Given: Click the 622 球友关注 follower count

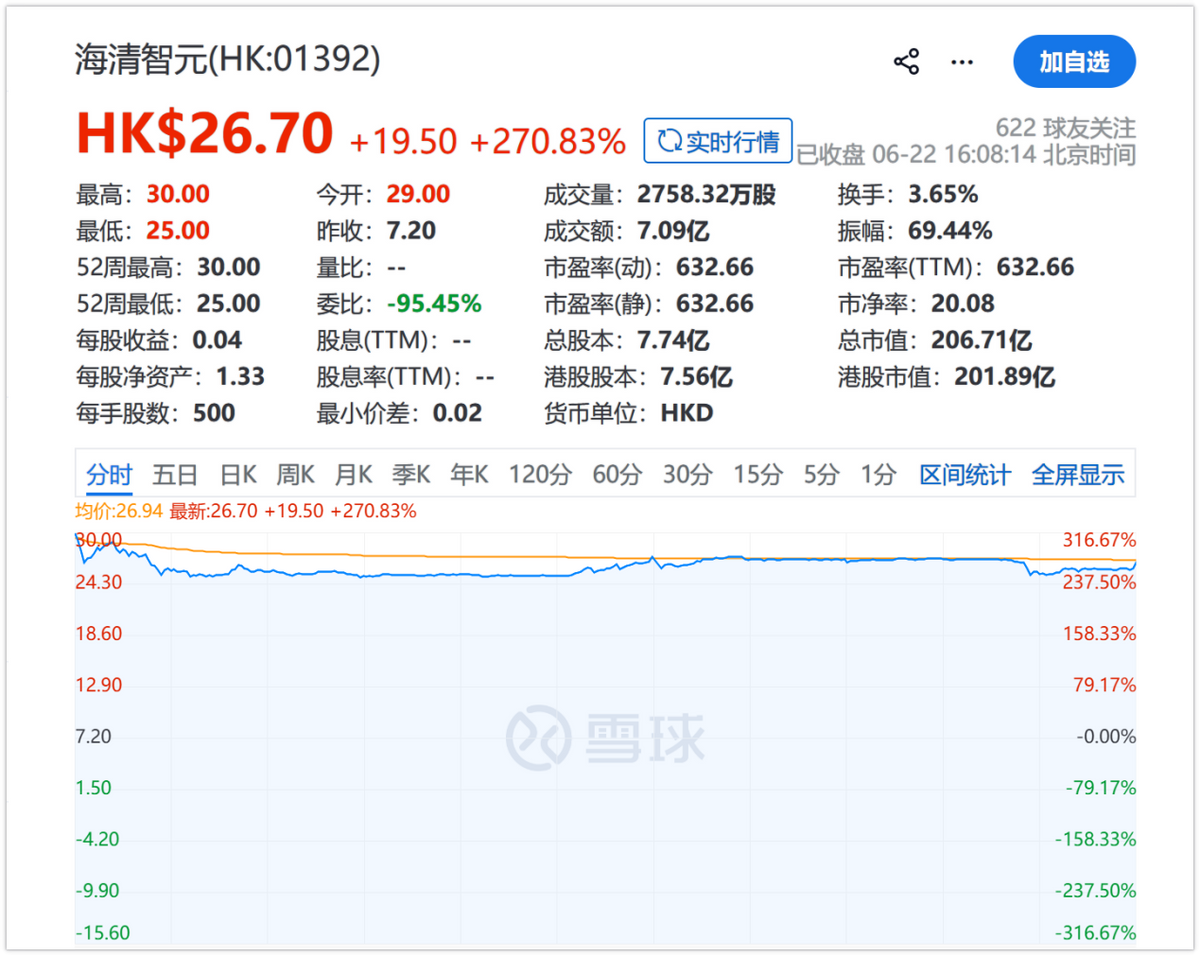Looking at the screenshot, I should point(1066,128).
